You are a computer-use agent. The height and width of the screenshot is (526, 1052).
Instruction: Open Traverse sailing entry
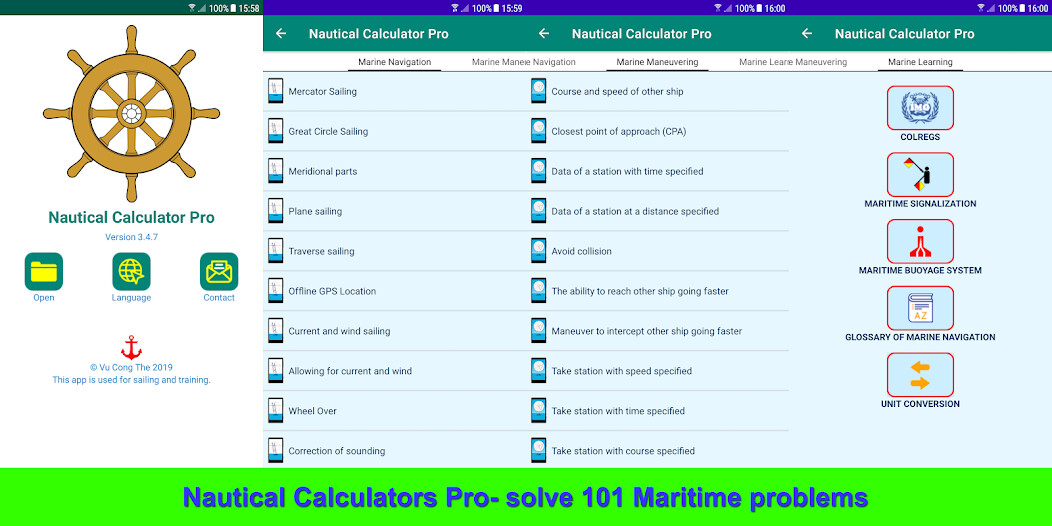[x=394, y=251]
